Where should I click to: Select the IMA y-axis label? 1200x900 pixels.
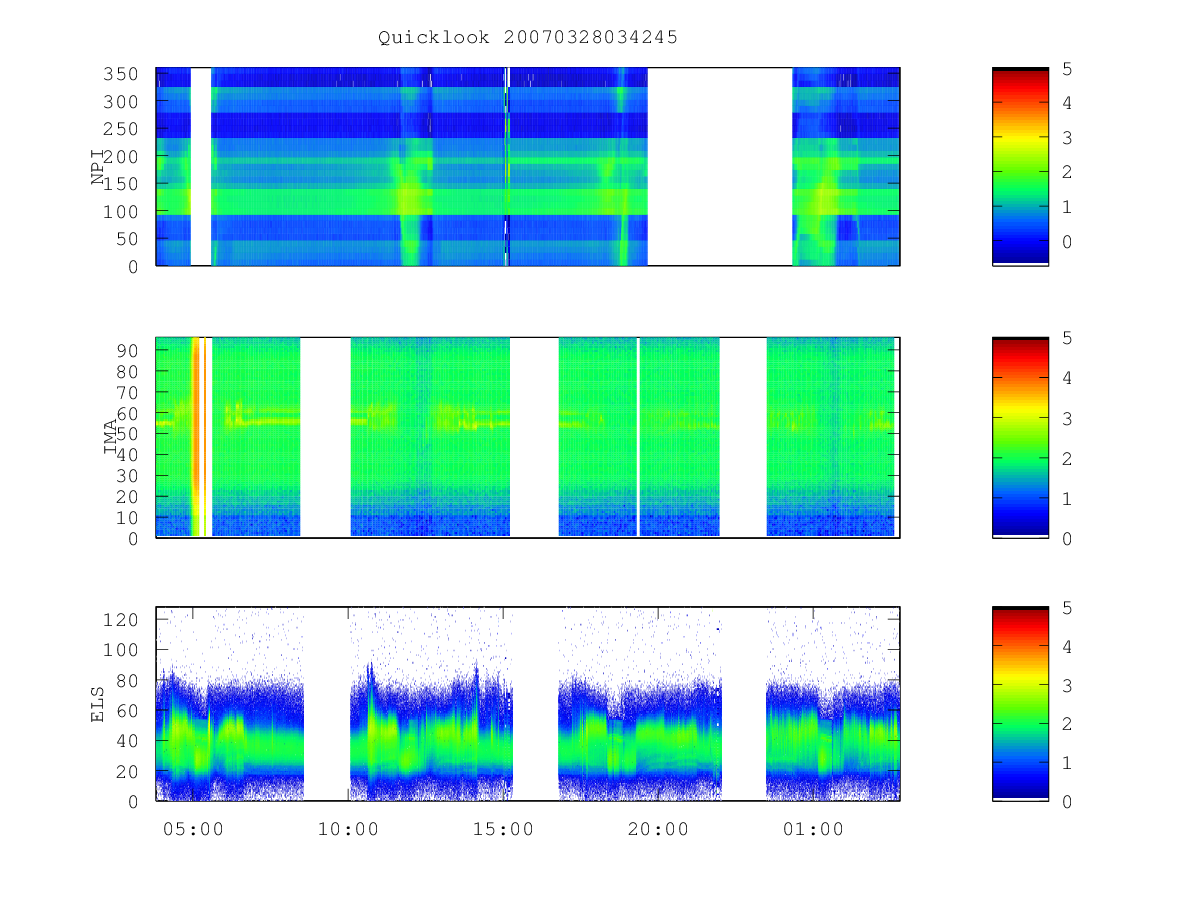coord(110,438)
